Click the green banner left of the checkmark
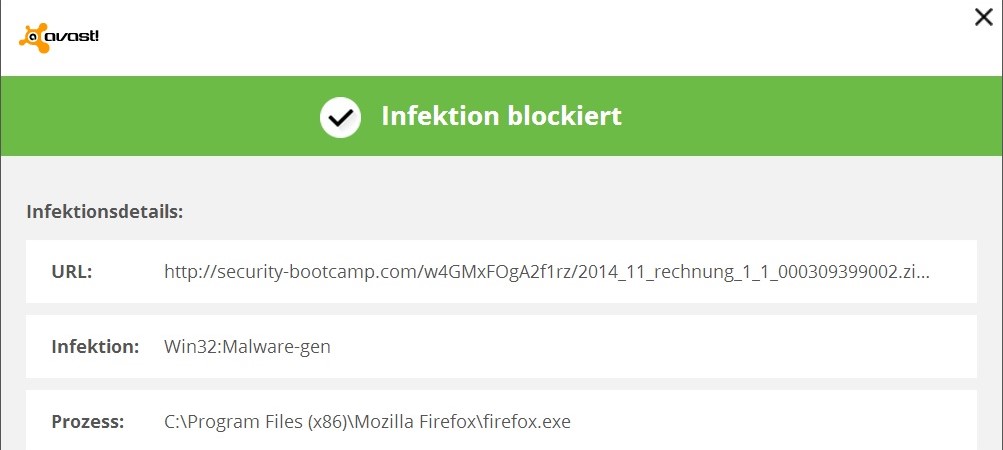 pyautogui.click(x=160, y=116)
